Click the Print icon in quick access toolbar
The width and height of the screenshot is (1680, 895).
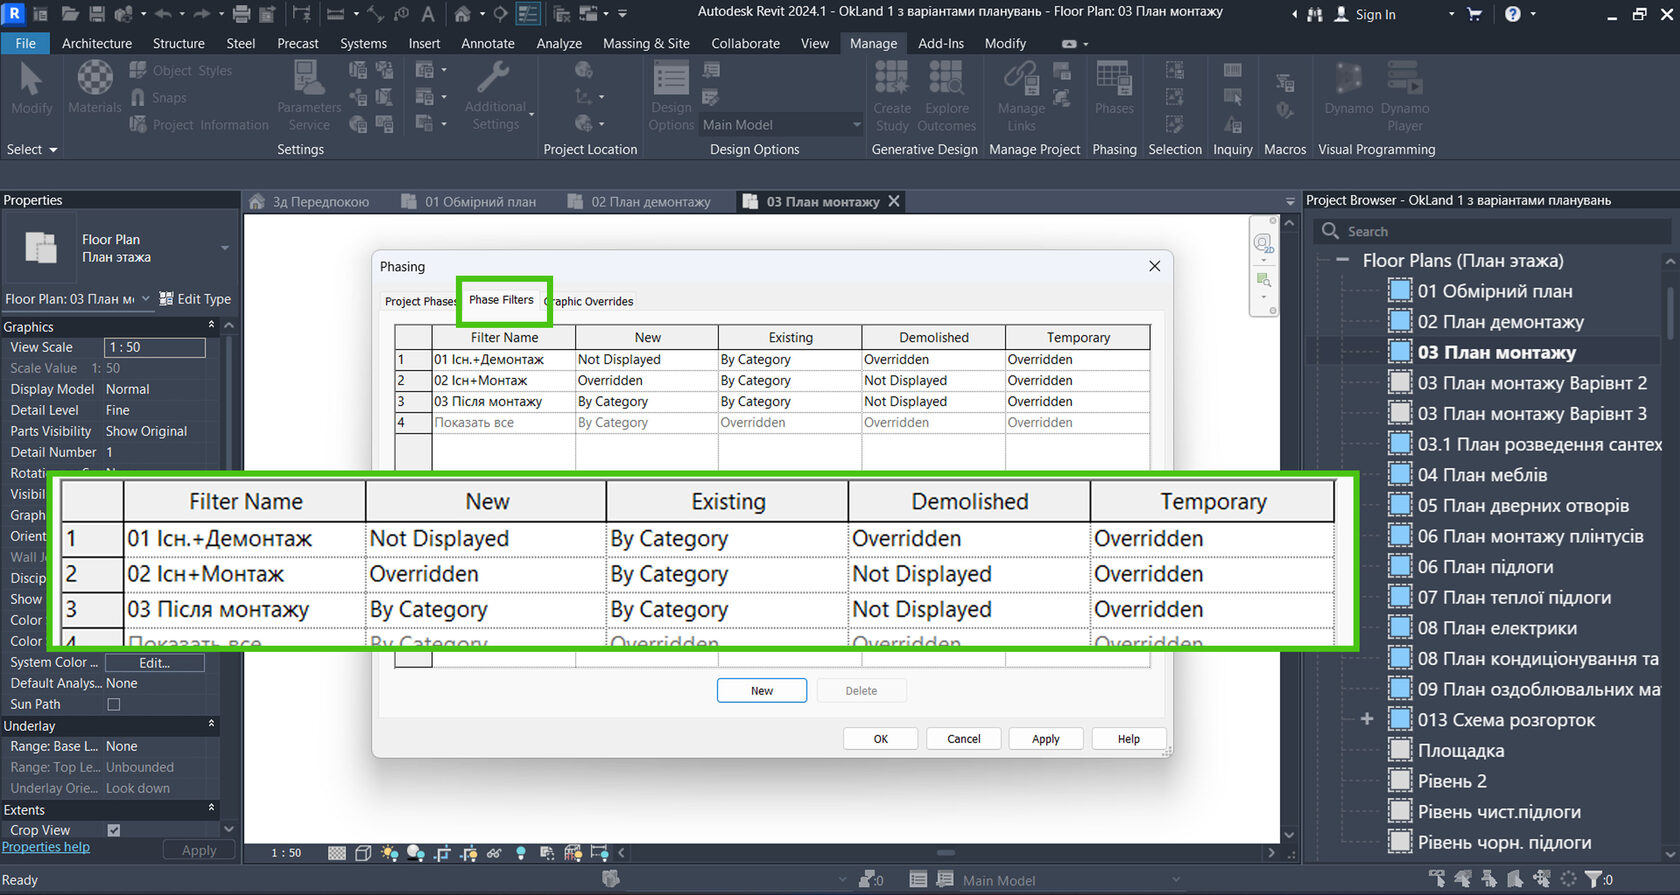(241, 14)
